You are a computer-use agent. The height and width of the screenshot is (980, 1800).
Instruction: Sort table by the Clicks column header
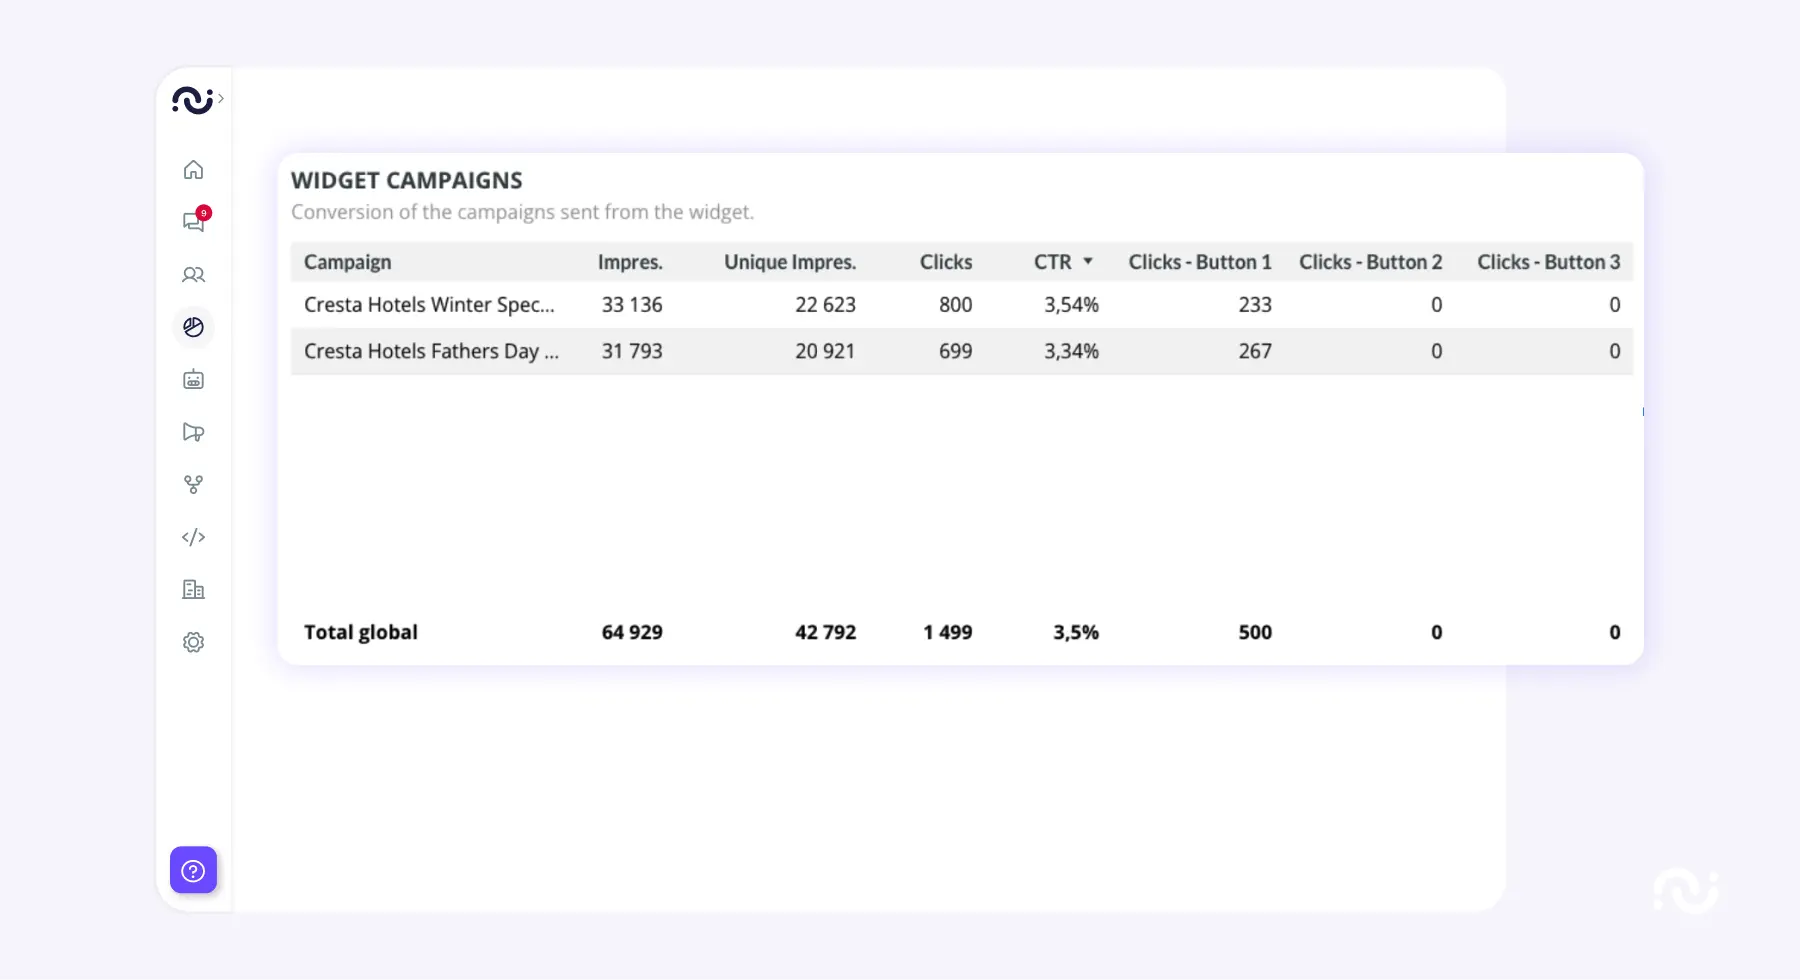(947, 261)
